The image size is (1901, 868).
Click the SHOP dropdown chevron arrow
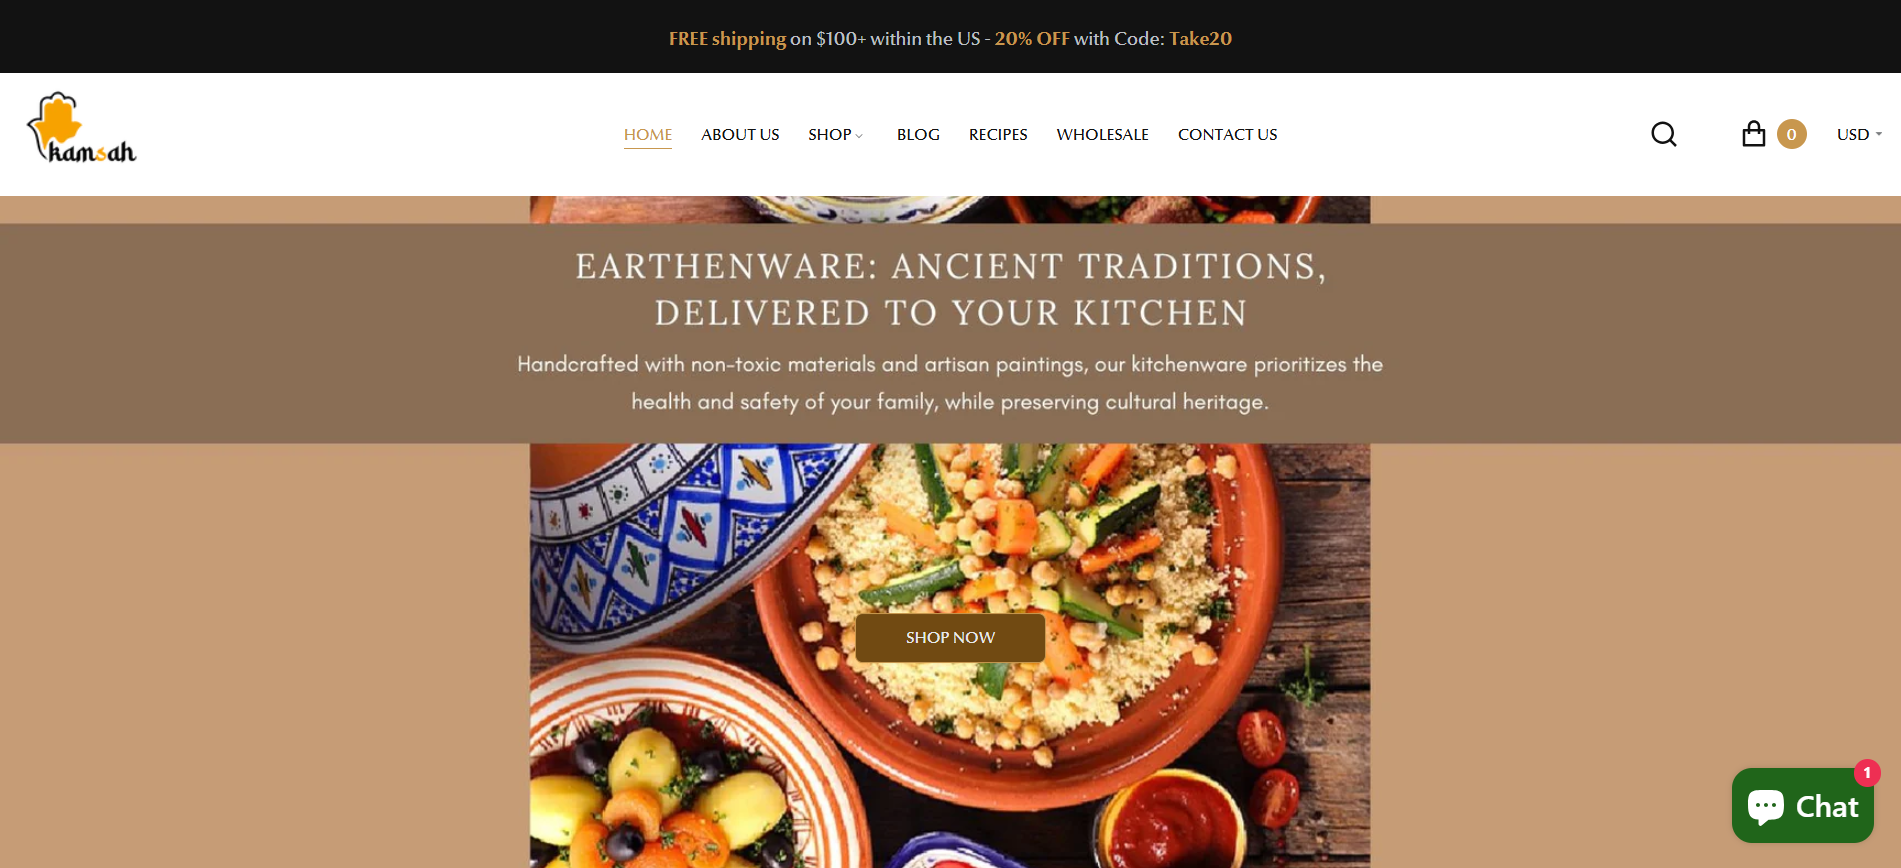859,136
